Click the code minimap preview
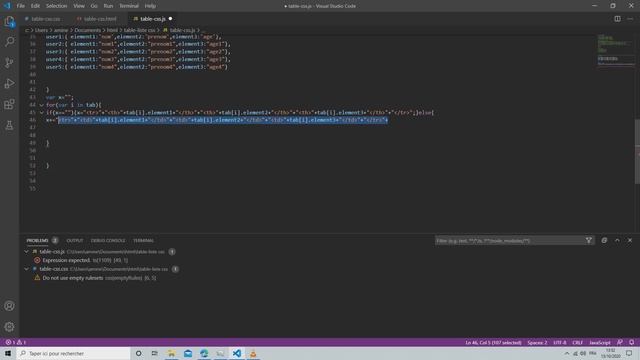 [x=616, y=50]
